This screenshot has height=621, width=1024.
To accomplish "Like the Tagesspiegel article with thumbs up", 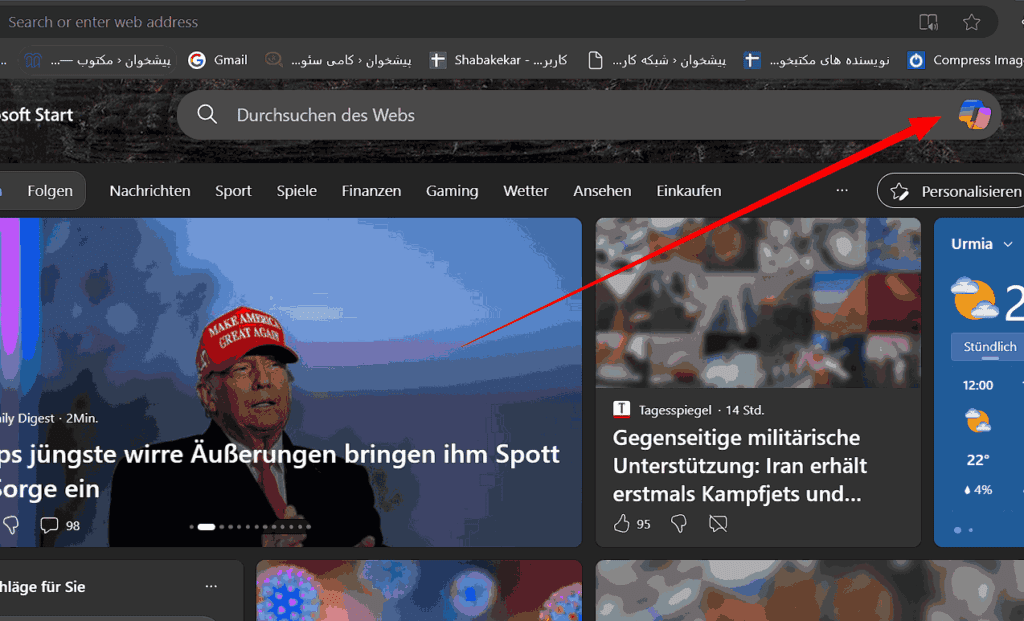I will (622, 523).
